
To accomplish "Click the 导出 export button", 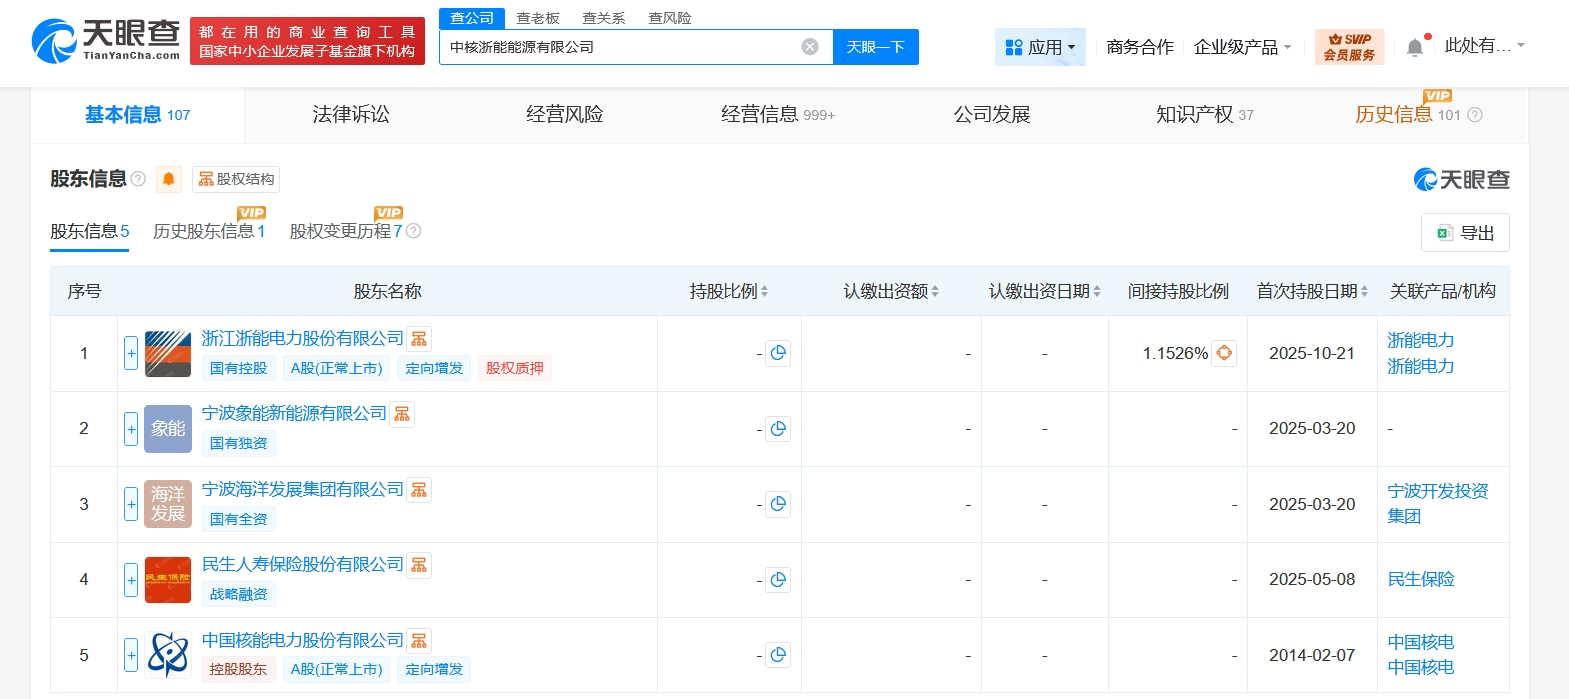I will [1465, 233].
